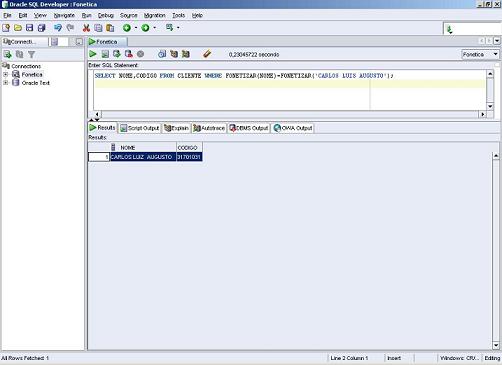Viewport: 502px width, 365px height.
Task: Switch to the Script Output tab
Action: click(x=140, y=128)
